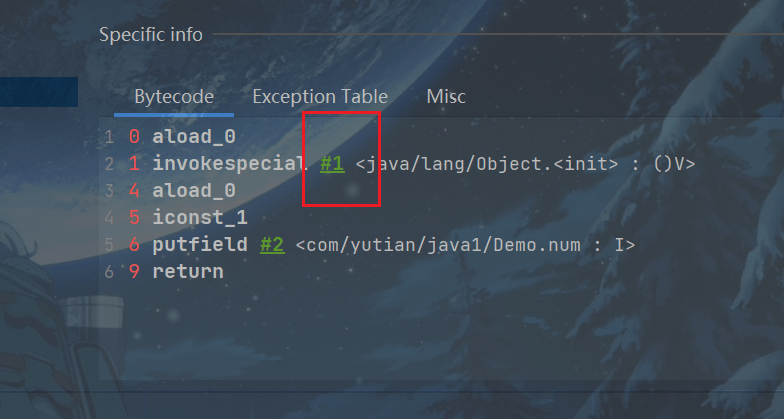
Task: Click bytecode offset 9 before return
Action: click(134, 272)
